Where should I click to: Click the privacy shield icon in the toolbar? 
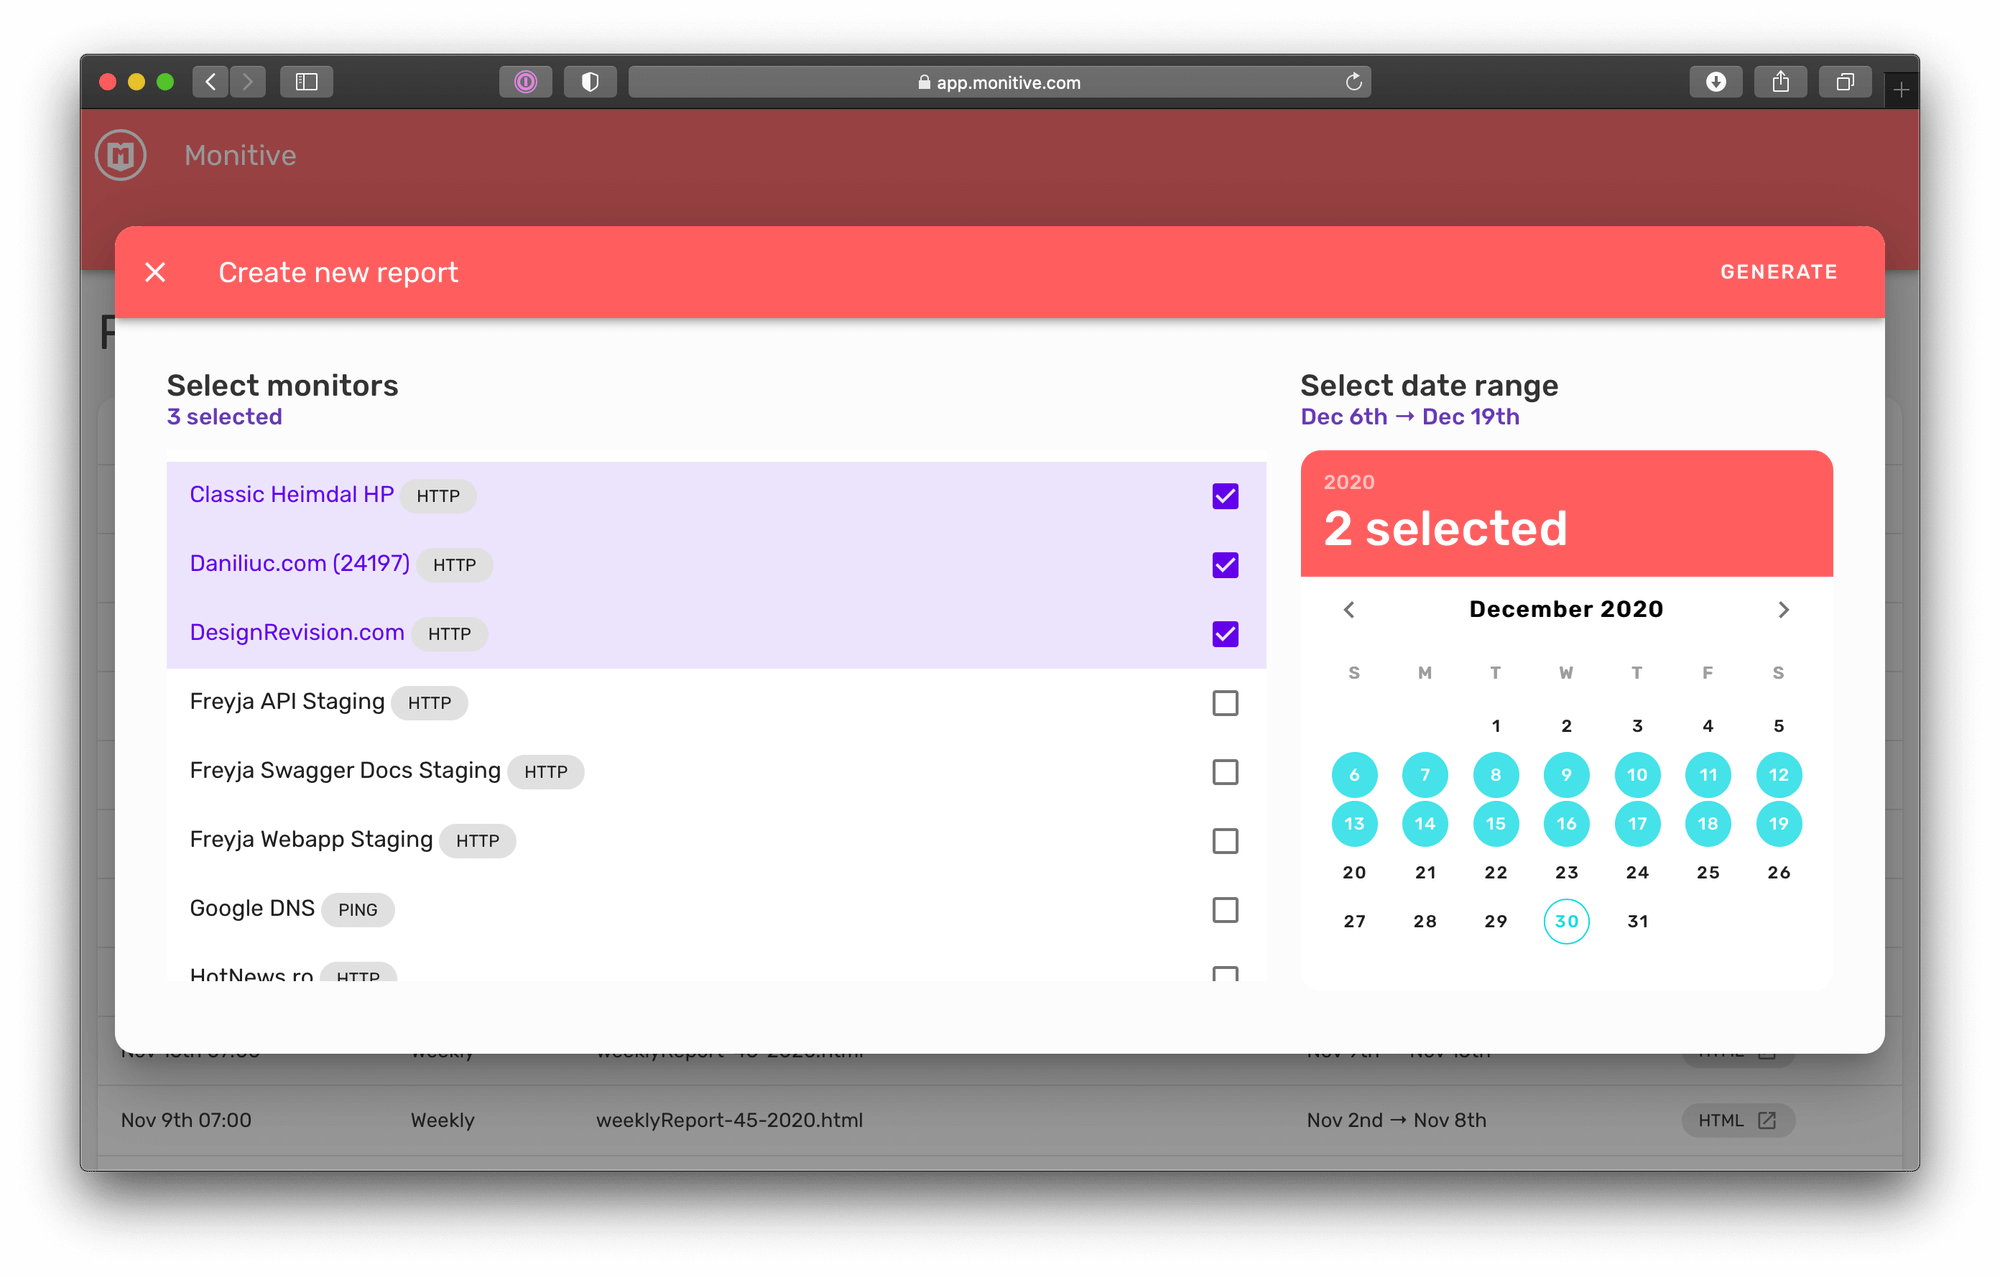pos(590,82)
